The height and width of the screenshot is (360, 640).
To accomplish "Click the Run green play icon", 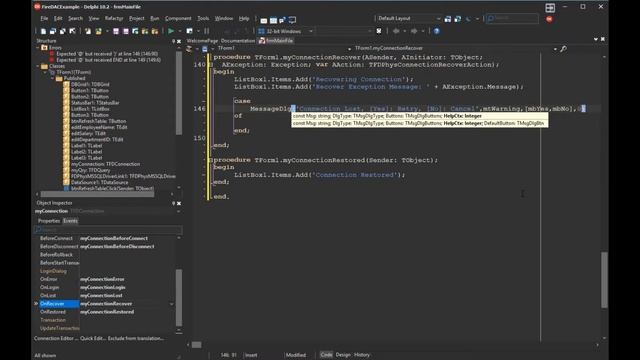I will pos(171,31).
